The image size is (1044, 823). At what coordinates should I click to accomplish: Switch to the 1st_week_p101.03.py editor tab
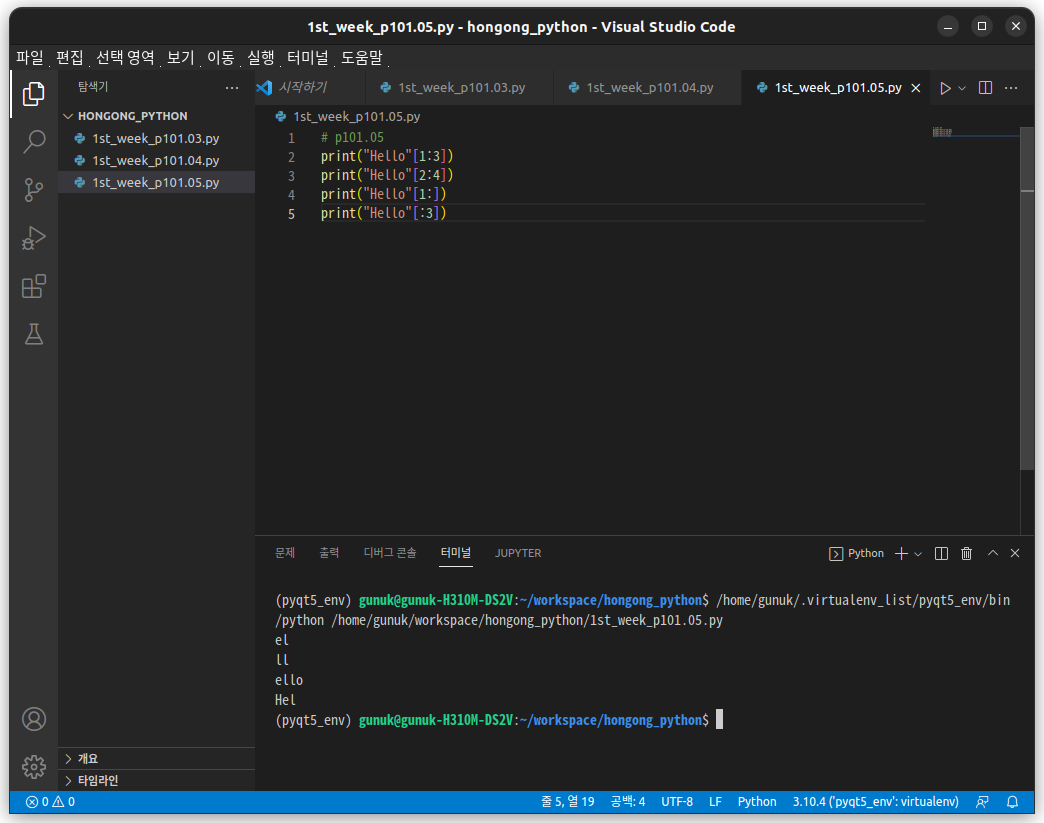[x=461, y=87]
